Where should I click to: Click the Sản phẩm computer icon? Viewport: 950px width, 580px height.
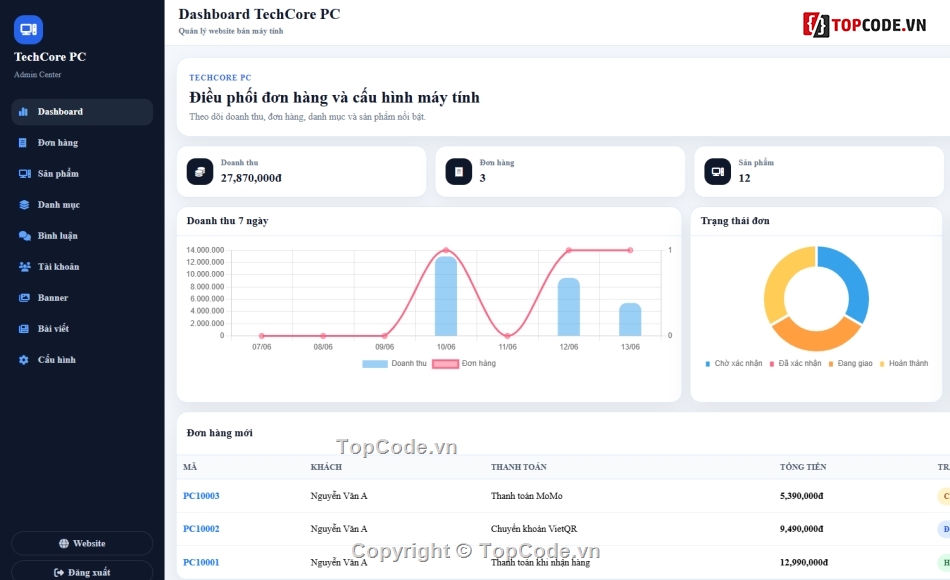click(24, 174)
